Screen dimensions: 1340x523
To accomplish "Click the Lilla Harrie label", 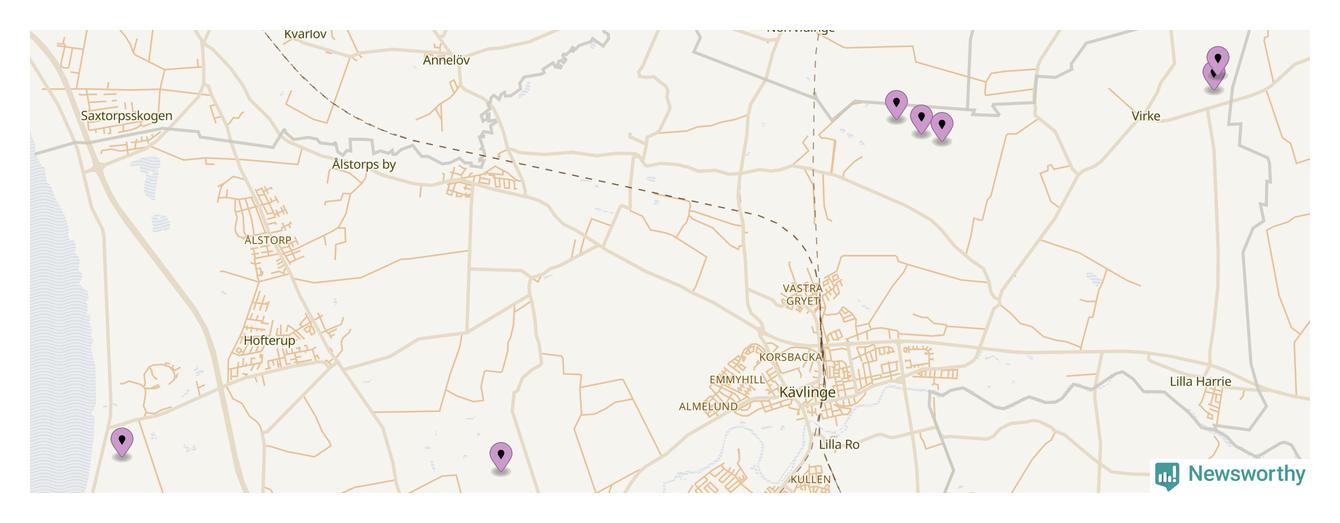I will [1200, 381].
